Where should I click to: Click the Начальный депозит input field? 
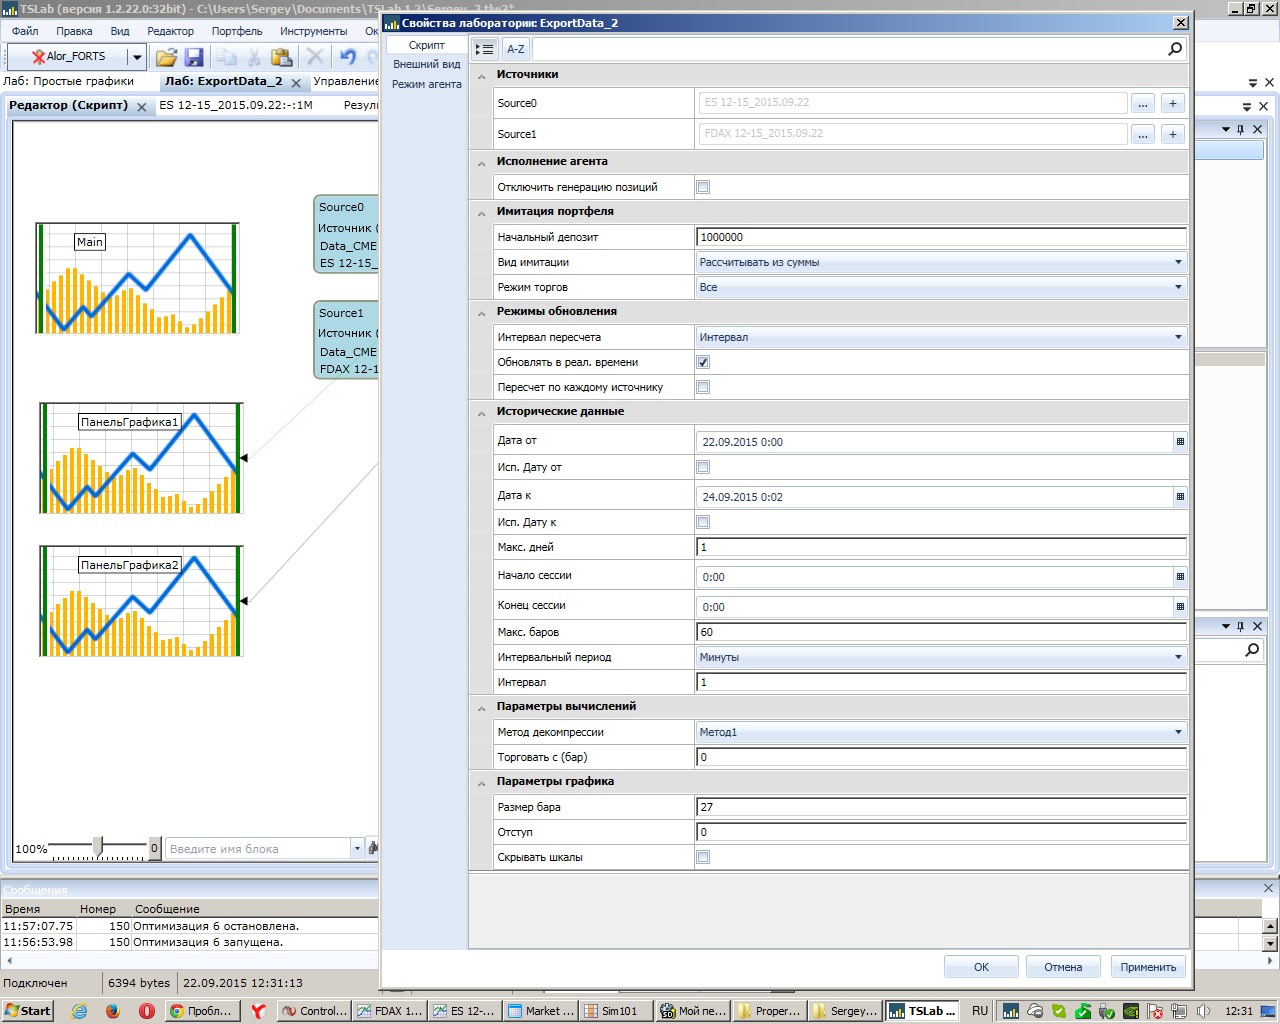(940, 237)
